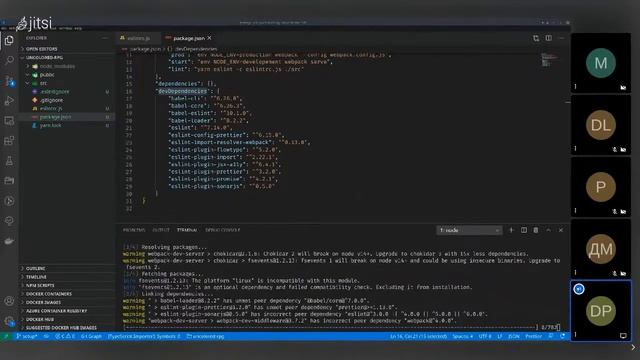
Task: Switch to the Debug Console tab
Action: point(222,230)
